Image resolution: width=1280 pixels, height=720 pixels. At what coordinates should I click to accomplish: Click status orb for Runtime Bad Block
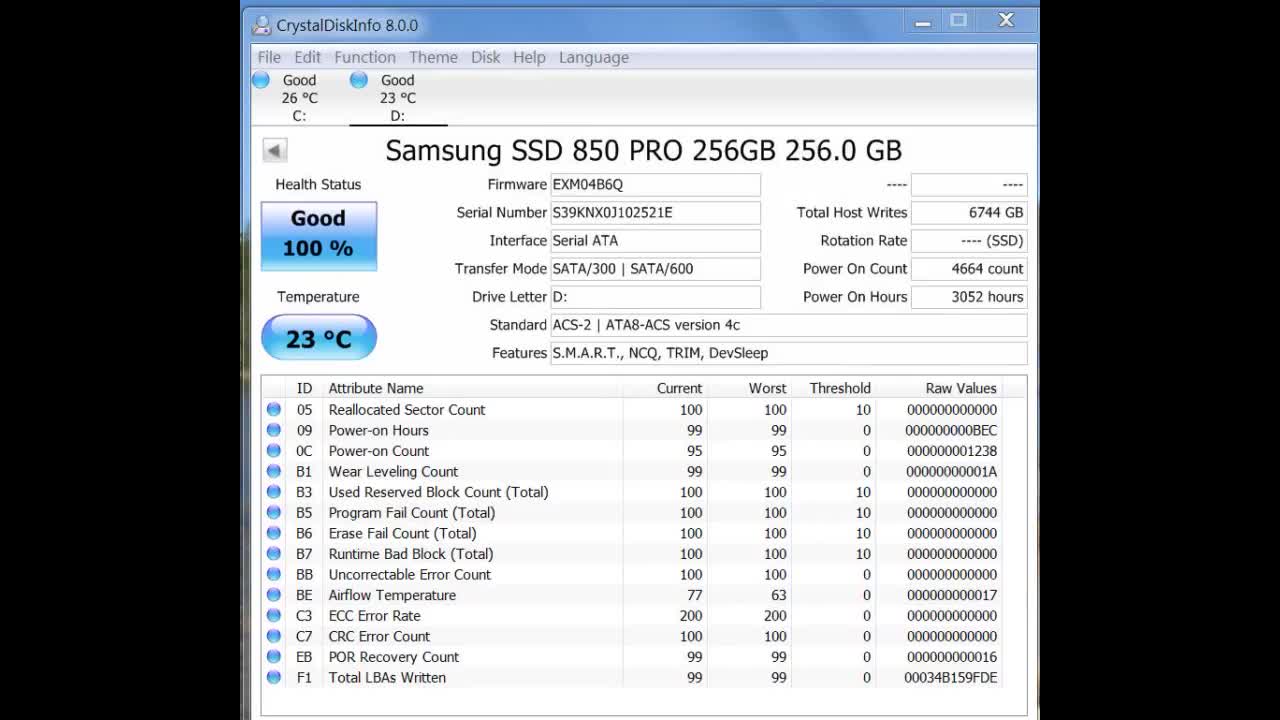click(x=273, y=553)
